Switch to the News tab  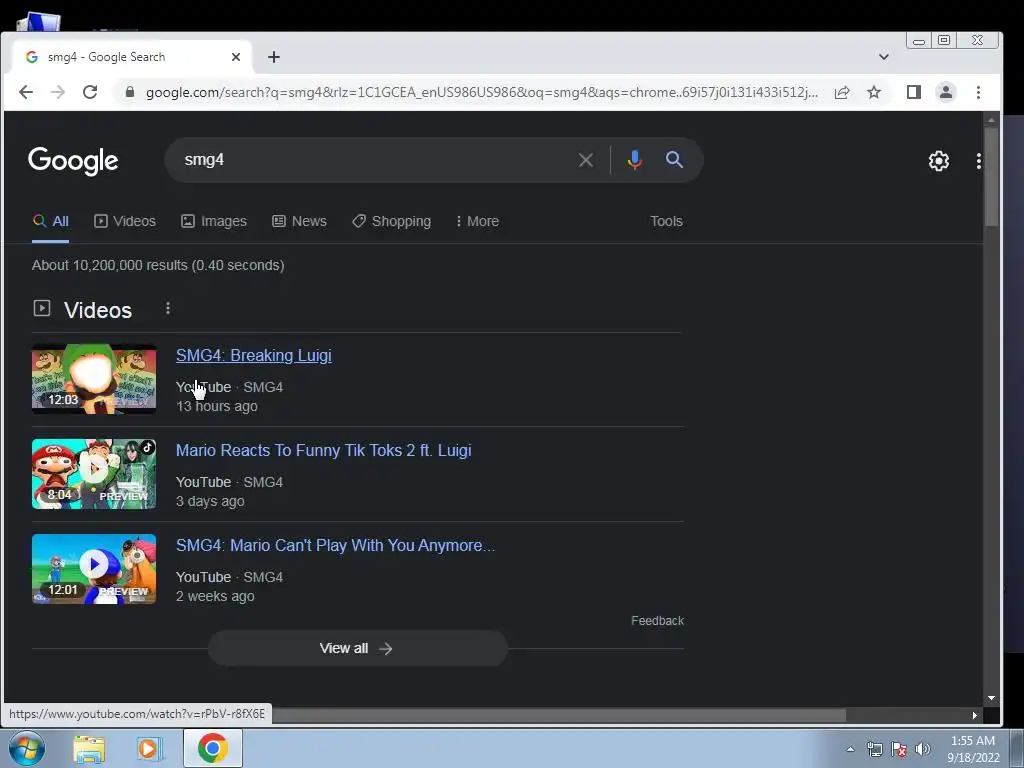[300, 221]
